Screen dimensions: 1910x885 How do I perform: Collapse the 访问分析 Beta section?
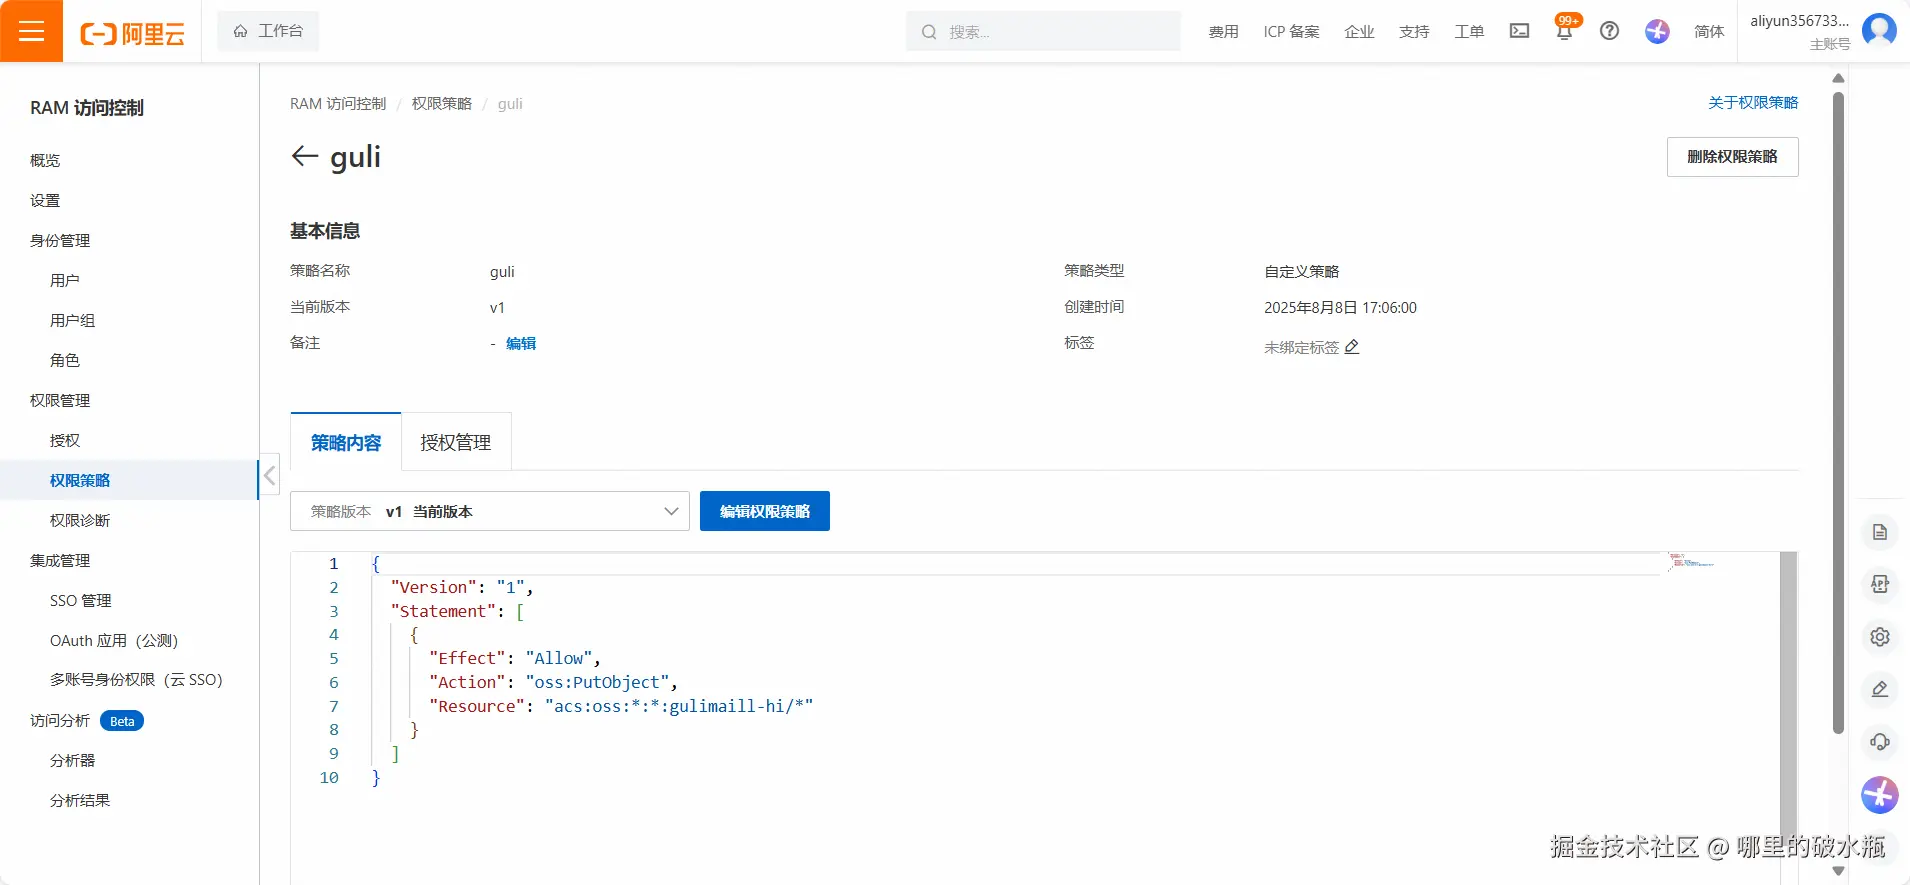[x=87, y=720]
